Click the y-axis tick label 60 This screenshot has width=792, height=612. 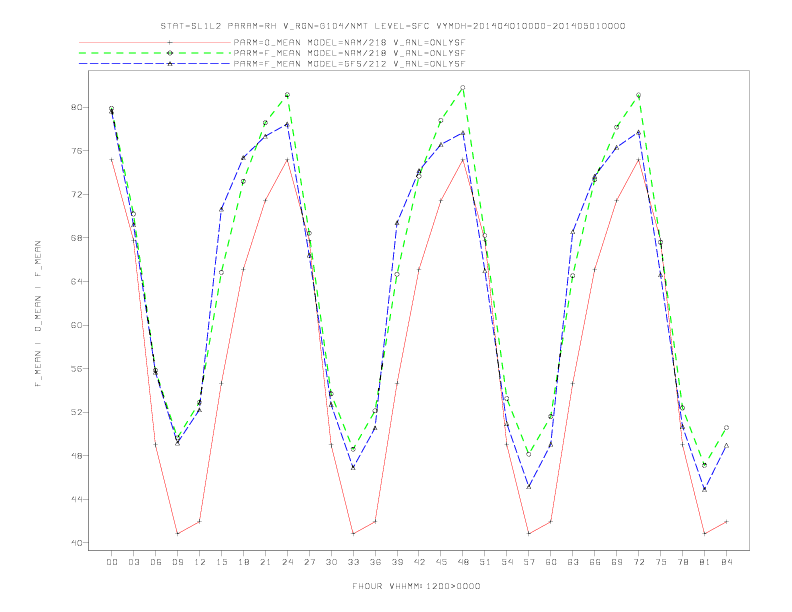pyautogui.click(x=76, y=325)
